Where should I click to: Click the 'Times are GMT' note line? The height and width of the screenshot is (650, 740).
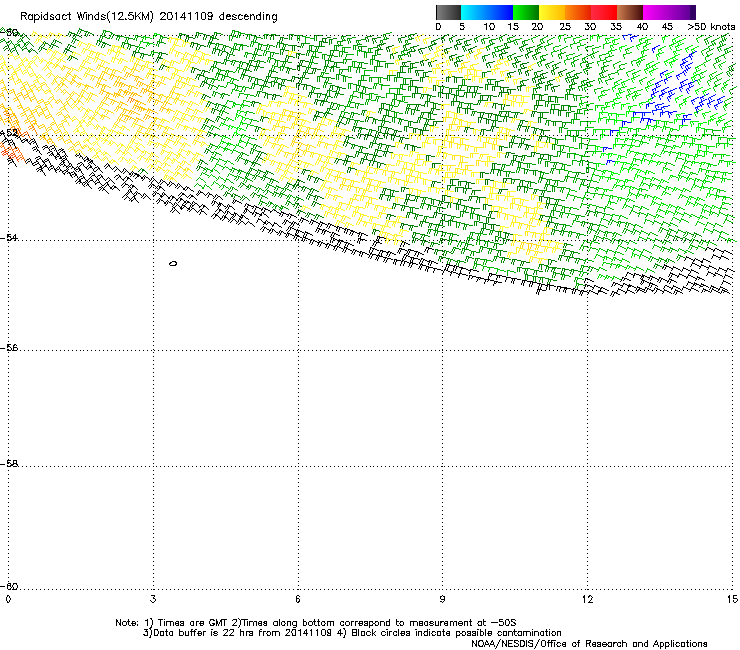pyautogui.click(x=316, y=623)
